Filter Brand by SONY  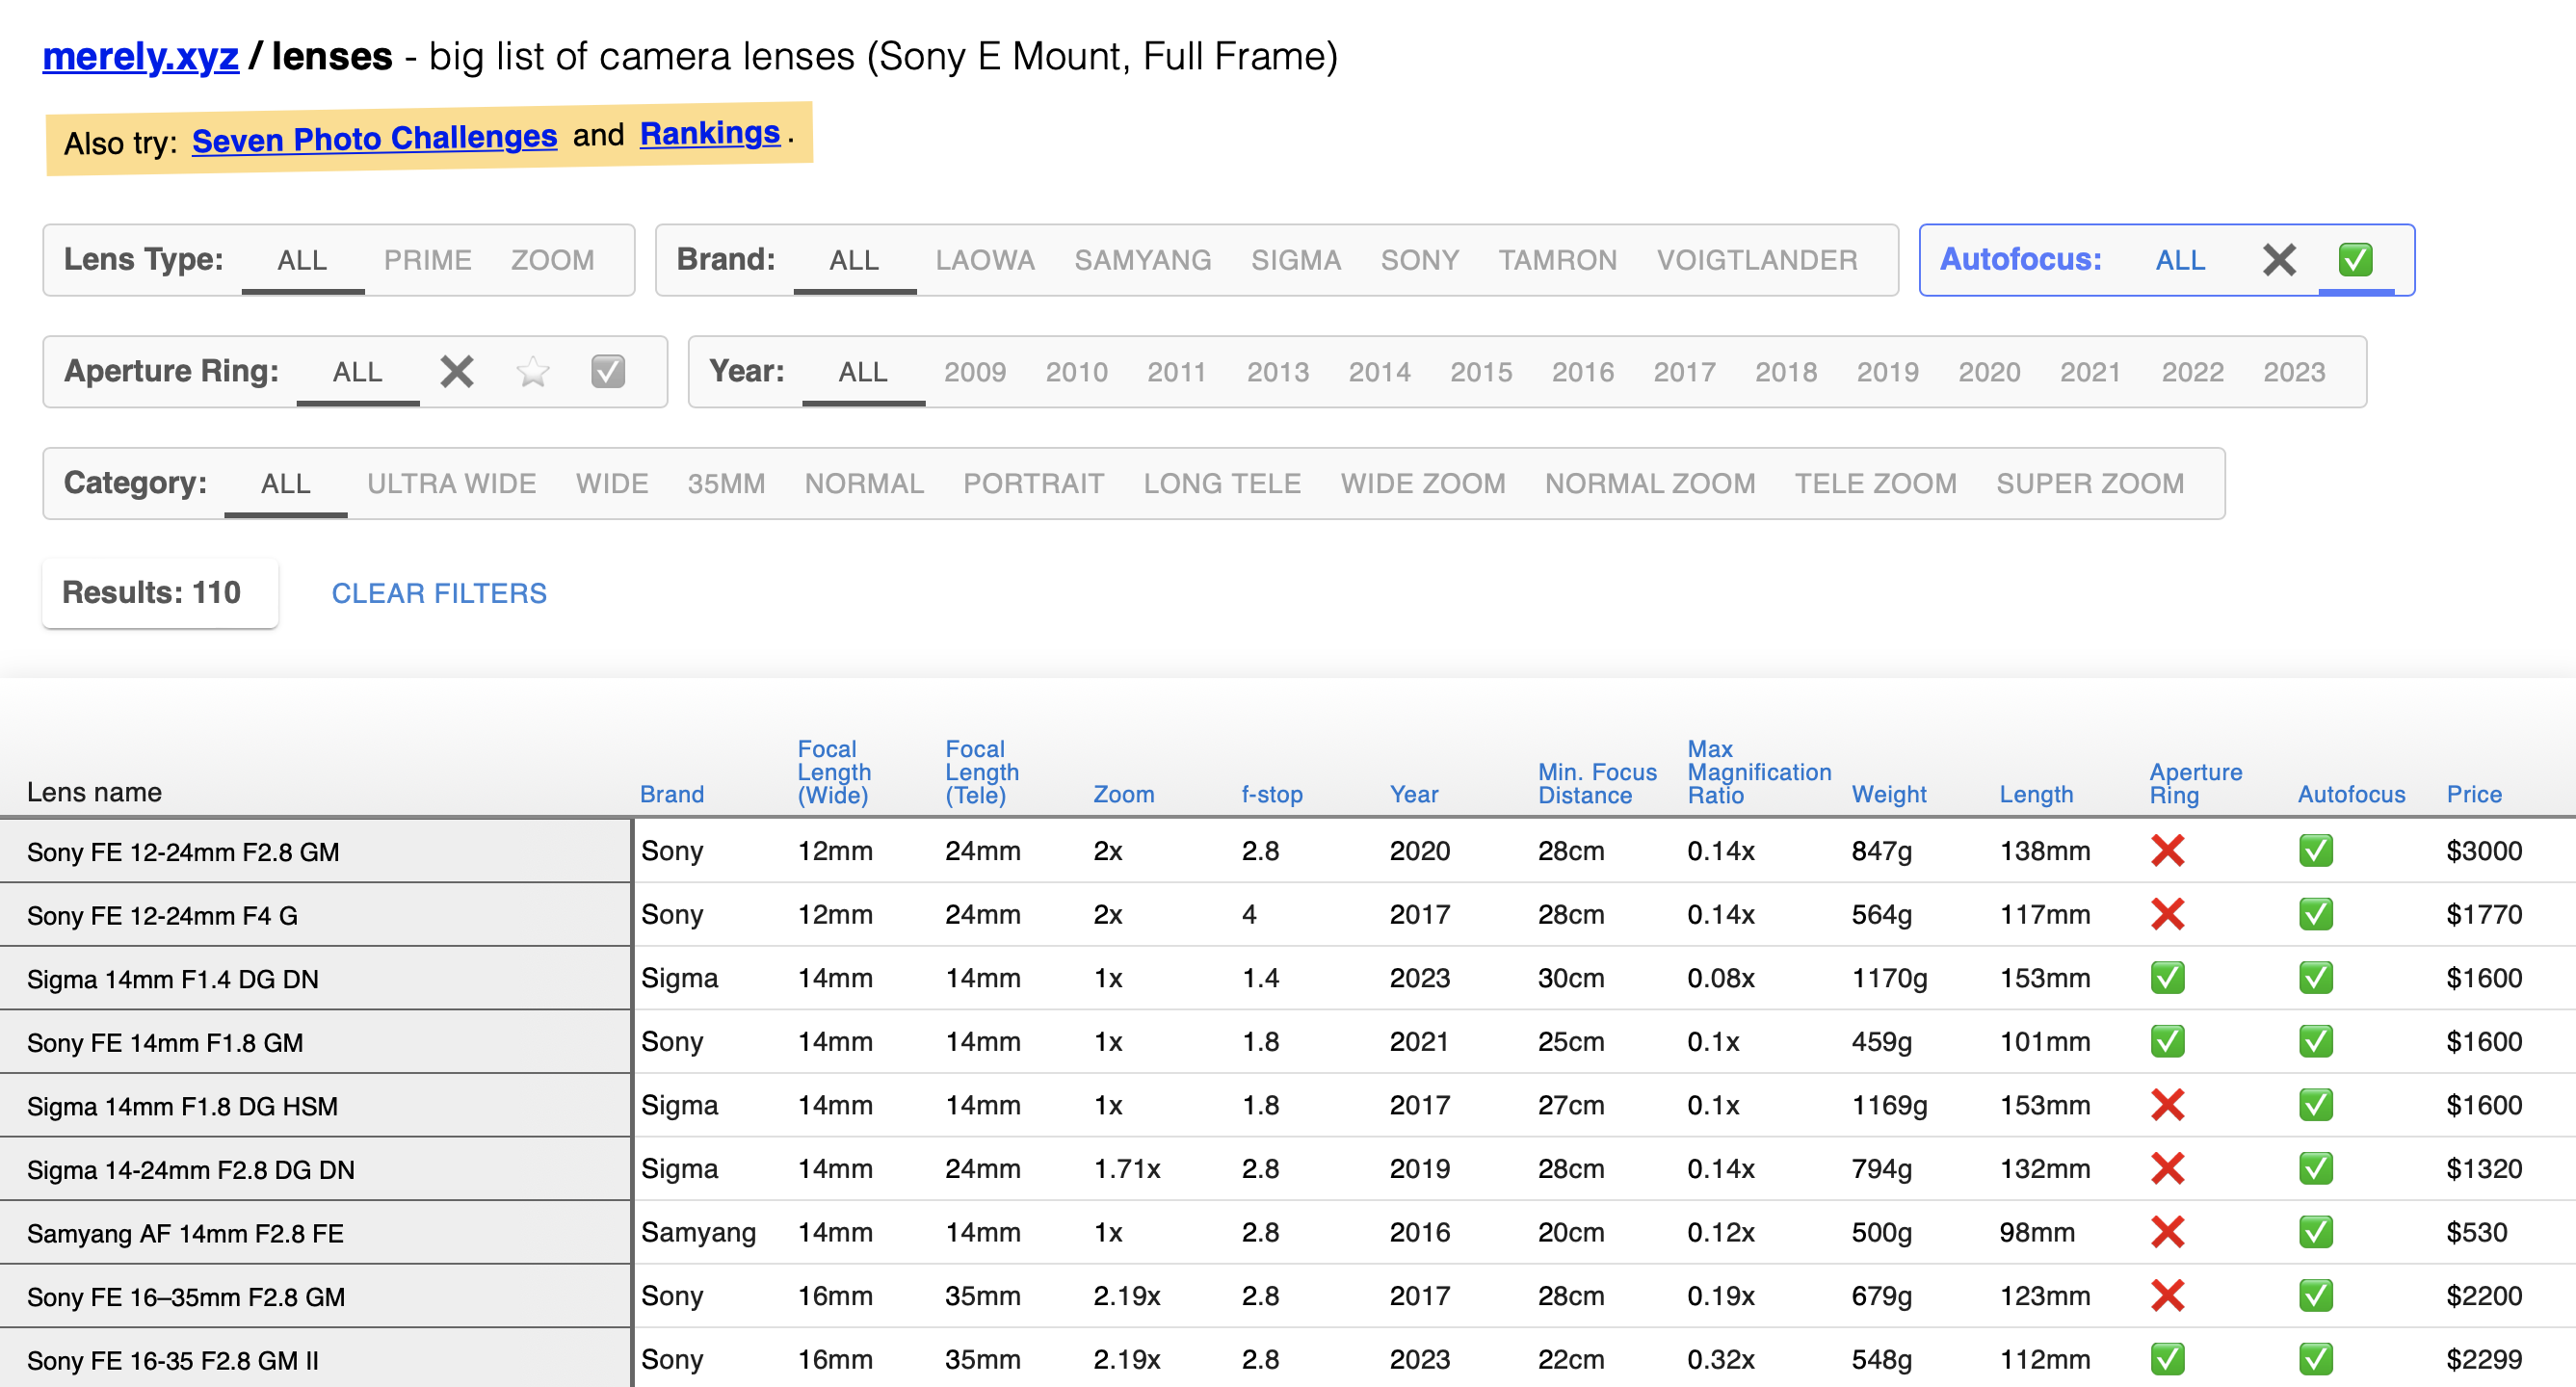pos(1420,260)
